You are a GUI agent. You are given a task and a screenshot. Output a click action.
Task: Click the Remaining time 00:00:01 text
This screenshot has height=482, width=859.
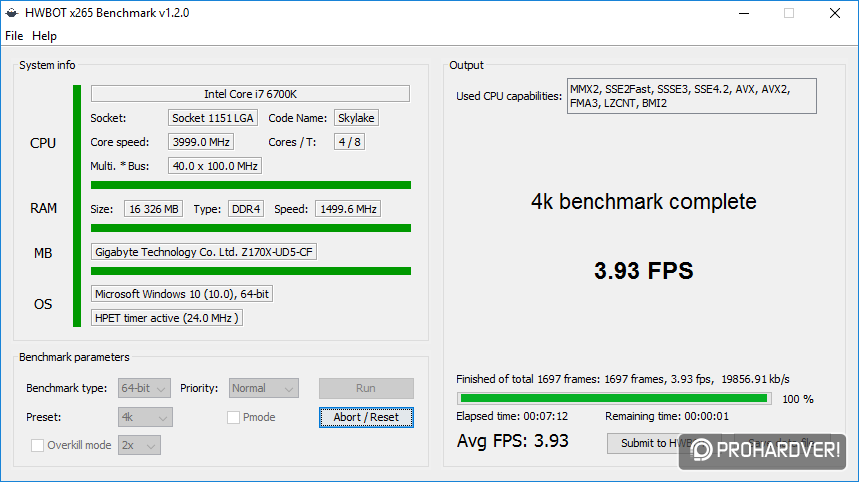(x=667, y=416)
